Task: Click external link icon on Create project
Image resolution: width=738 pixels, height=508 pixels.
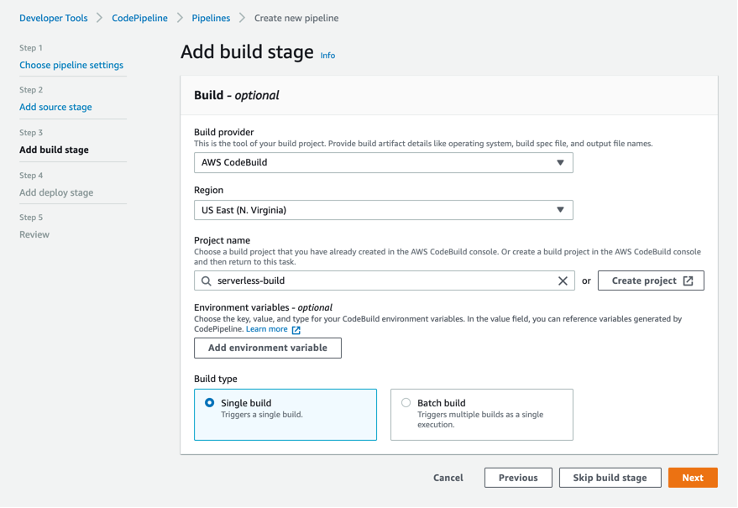Action: (x=688, y=281)
